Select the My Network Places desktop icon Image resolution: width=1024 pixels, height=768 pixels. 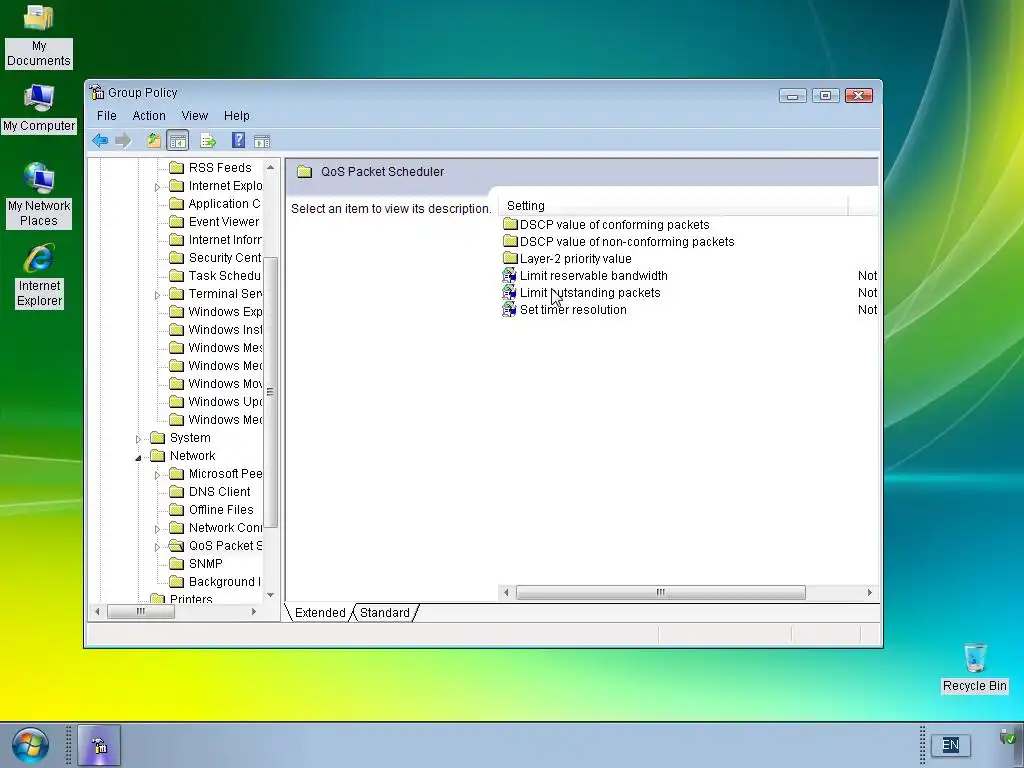[39, 195]
